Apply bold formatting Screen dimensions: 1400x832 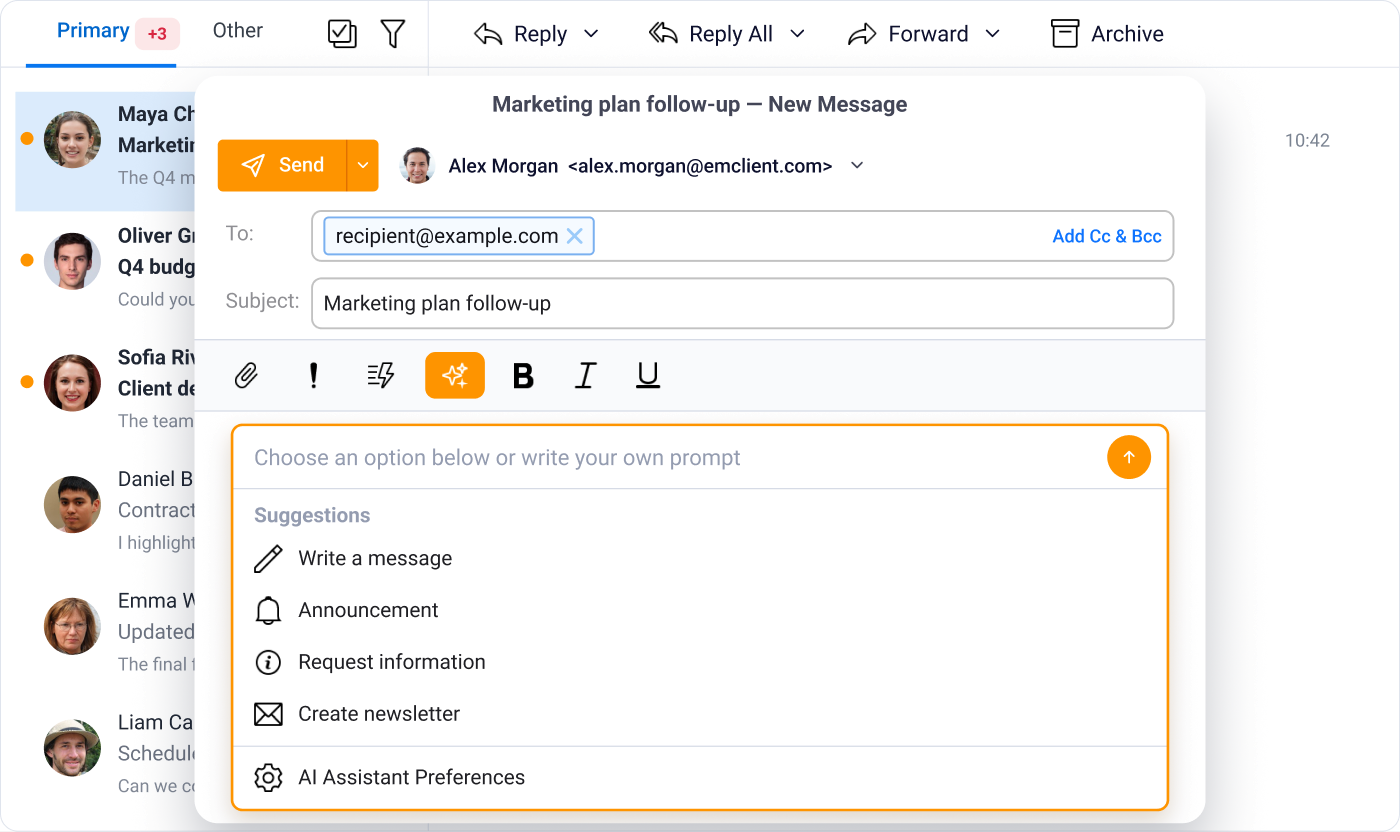tap(523, 376)
